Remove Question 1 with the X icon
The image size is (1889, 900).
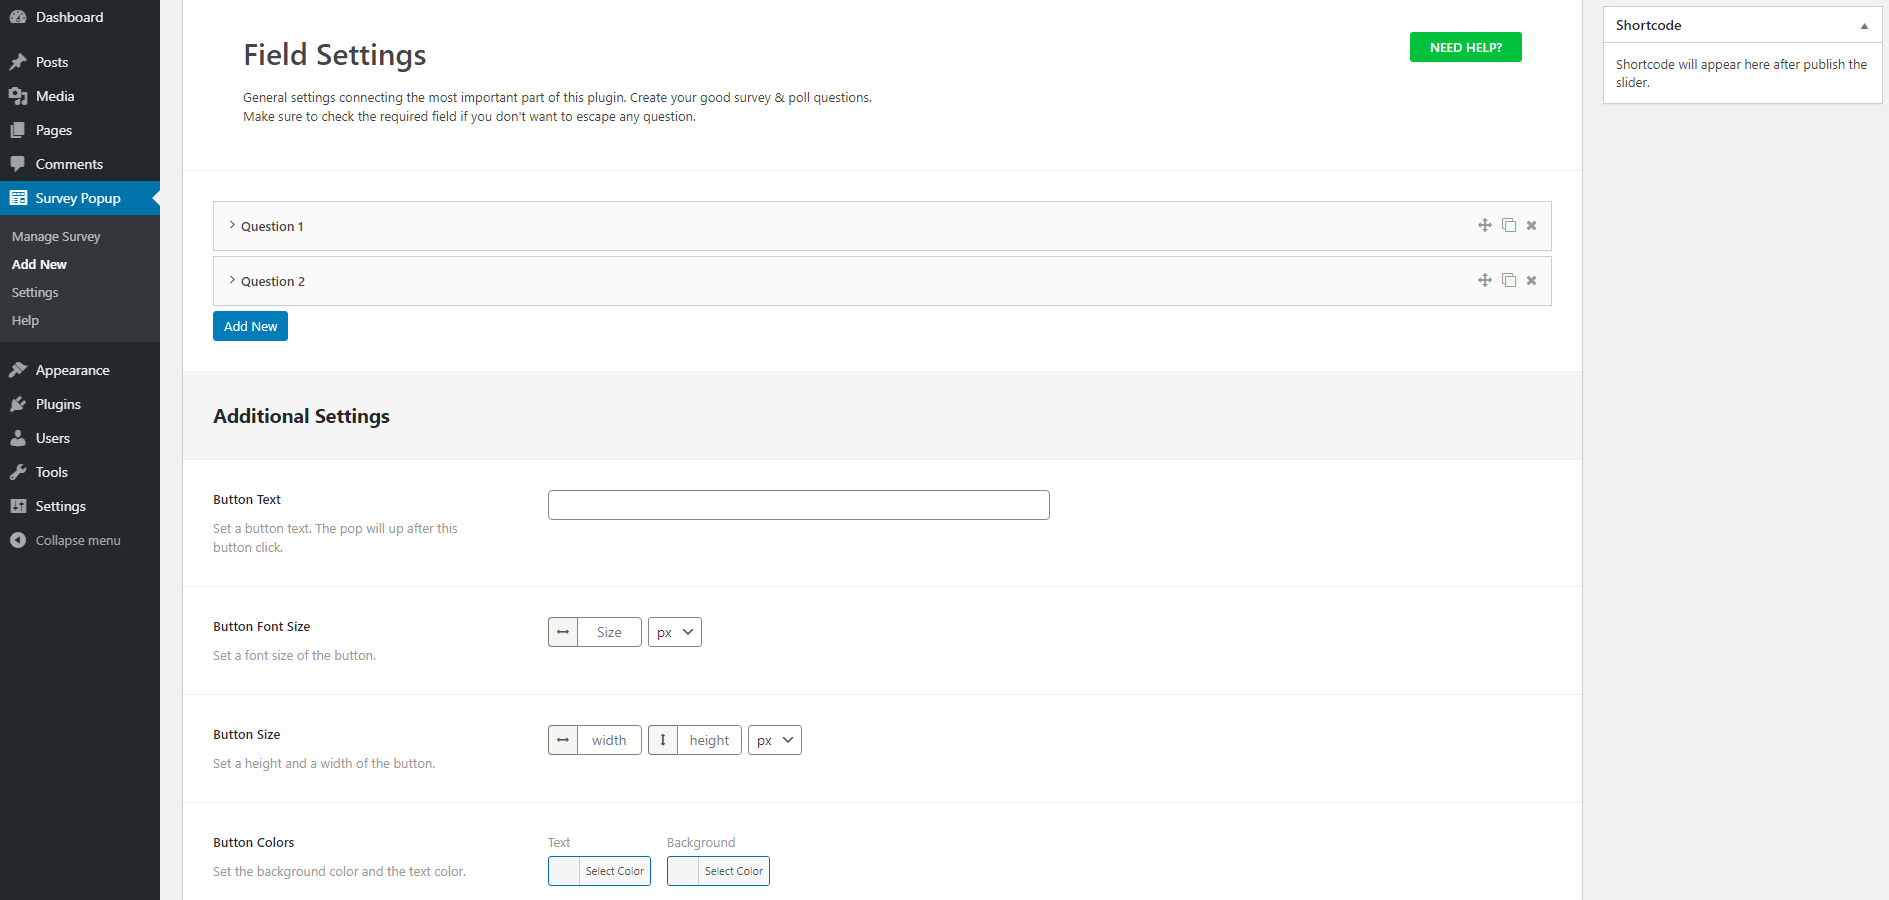[x=1531, y=225]
